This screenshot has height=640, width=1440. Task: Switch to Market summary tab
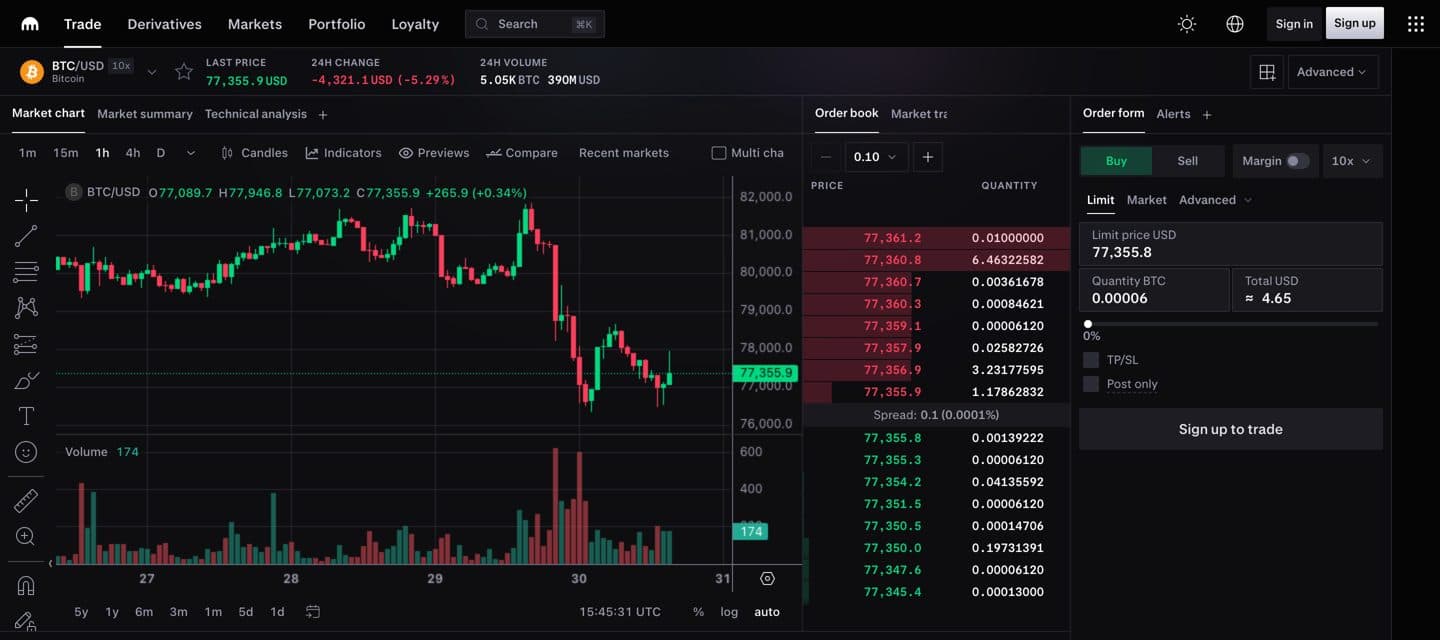click(145, 114)
